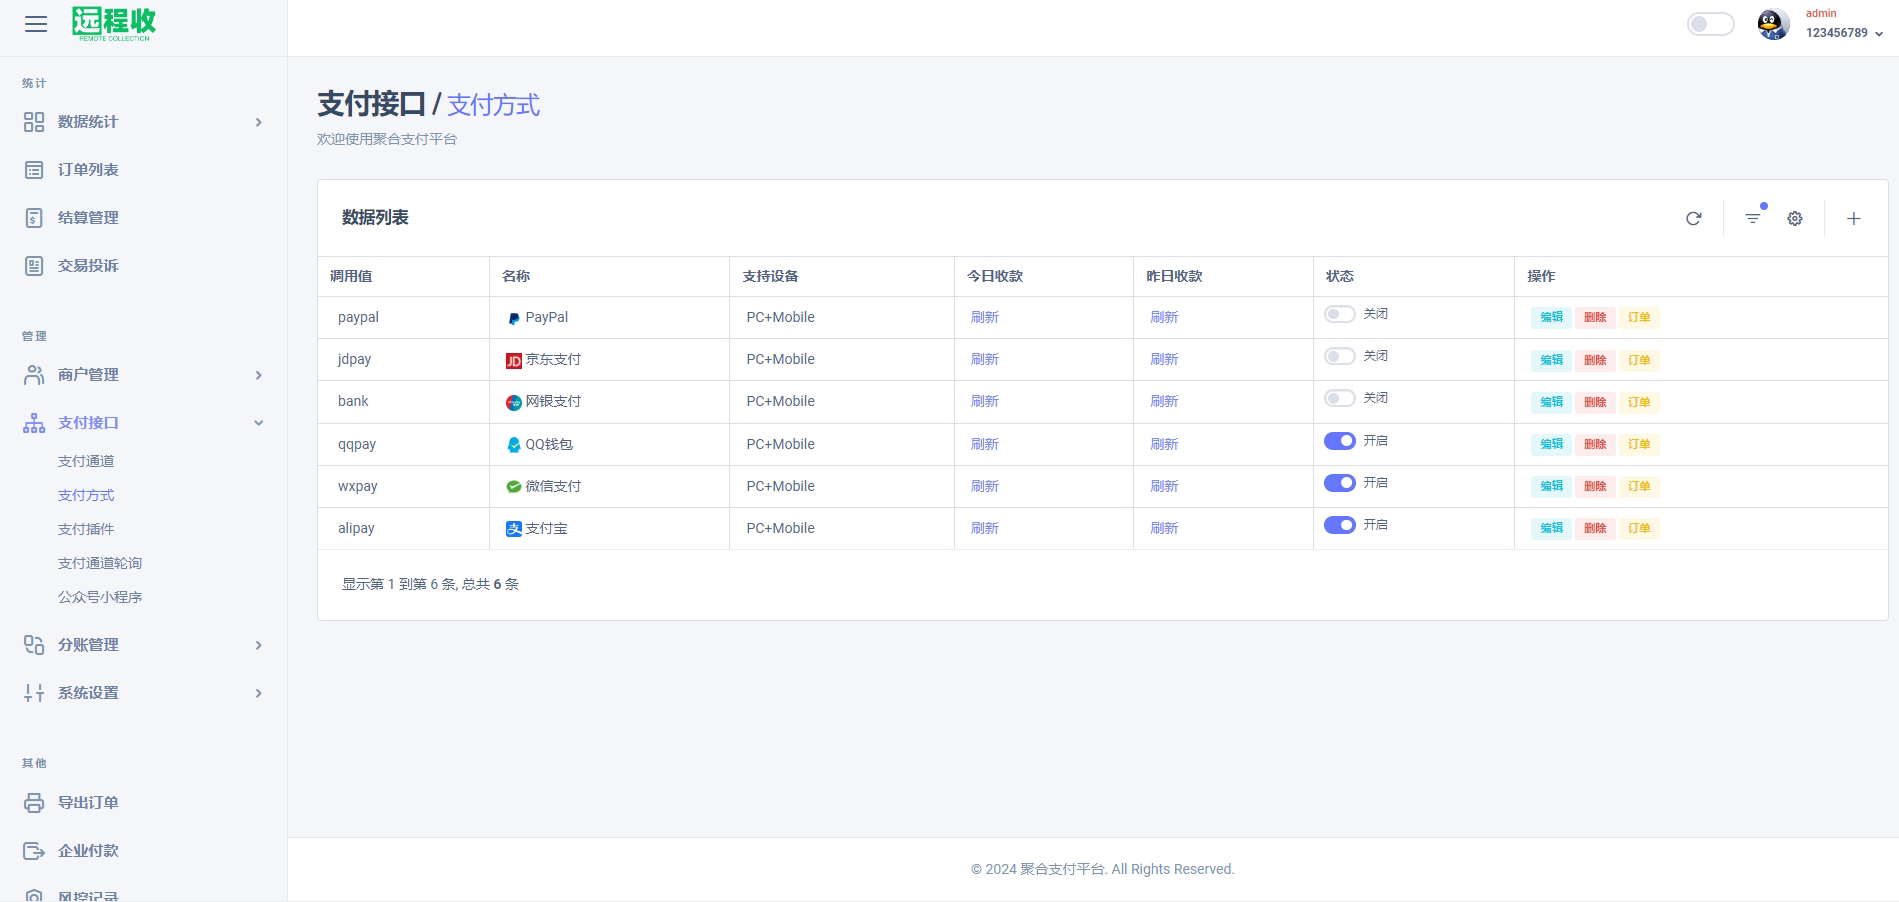This screenshot has height=902, width=1899.
Task: Go to 支付通道 submenu item
Action: pyautogui.click(x=86, y=461)
